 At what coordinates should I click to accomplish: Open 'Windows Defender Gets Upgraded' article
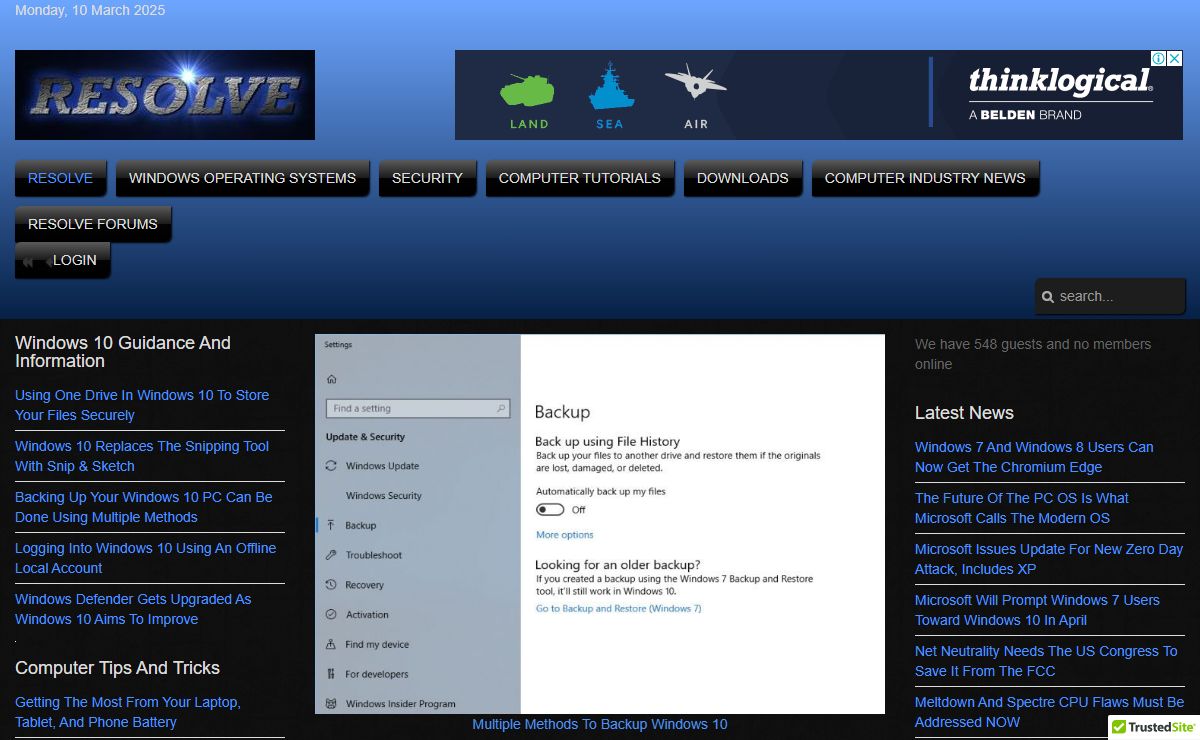pos(133,609)
